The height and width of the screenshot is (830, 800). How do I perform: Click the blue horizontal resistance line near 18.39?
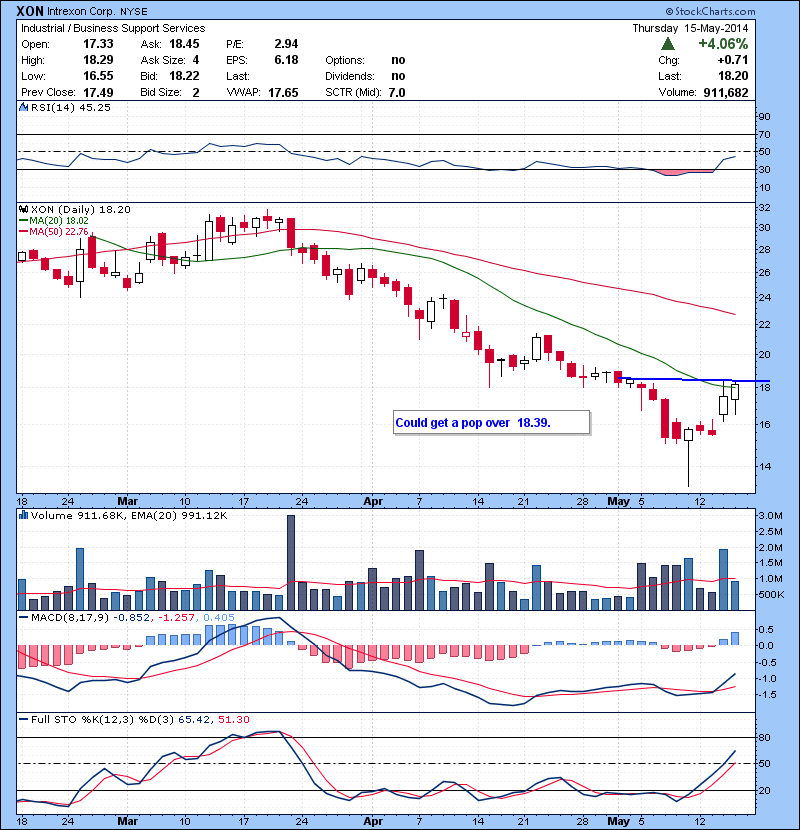tap(694, 380)
